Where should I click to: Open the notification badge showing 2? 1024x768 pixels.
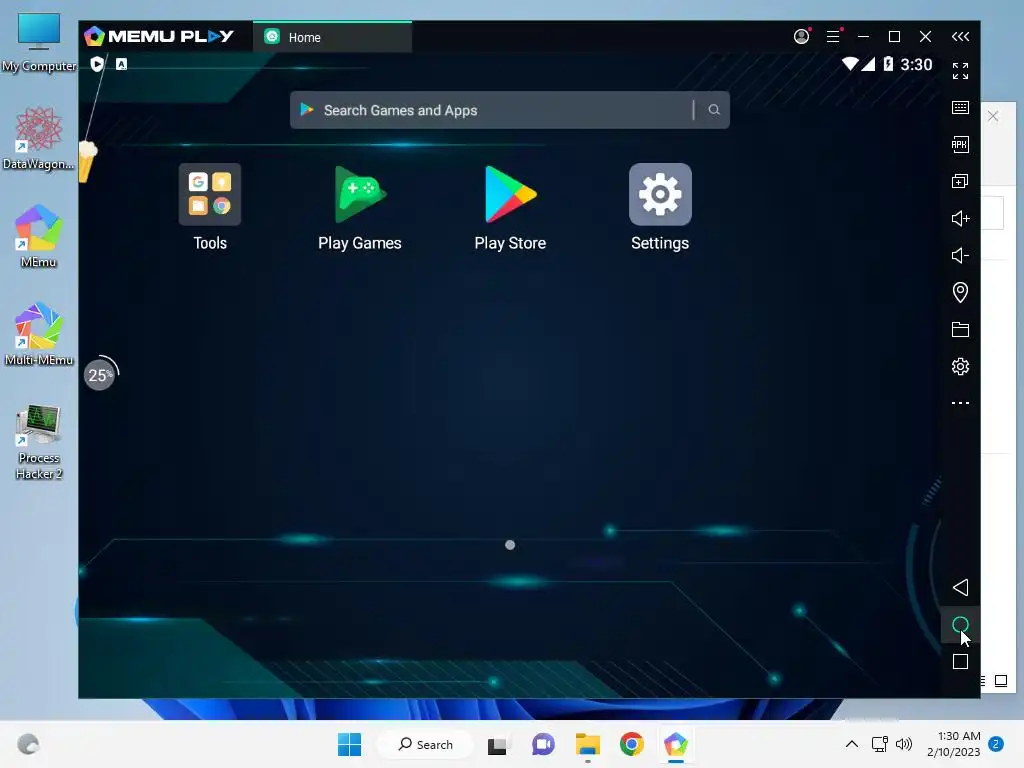tap(996, 744)
